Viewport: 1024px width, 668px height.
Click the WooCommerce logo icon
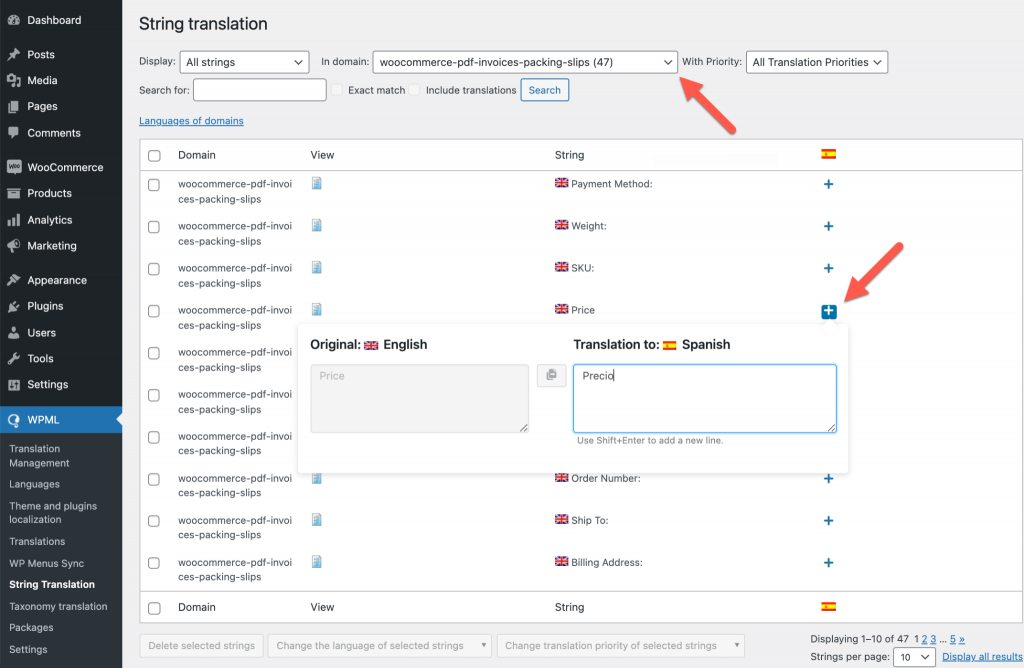14,167
